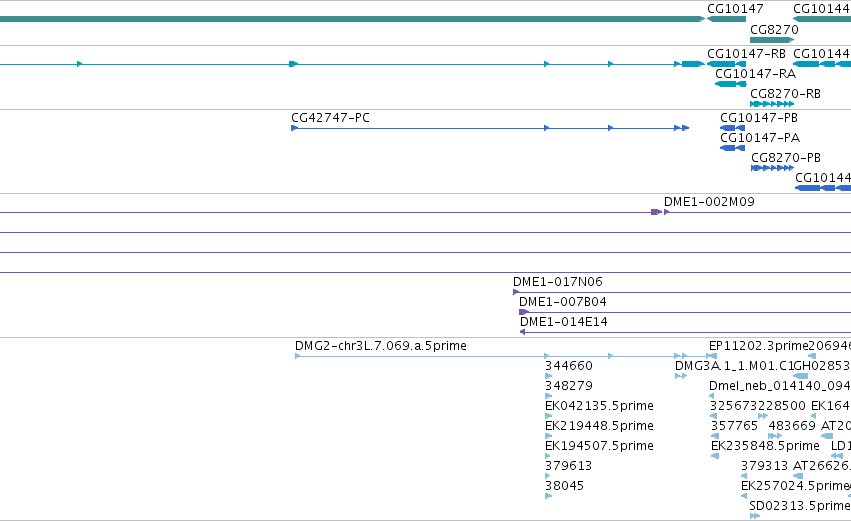Open the CG10147-RA transcript label

click(755, 74)
